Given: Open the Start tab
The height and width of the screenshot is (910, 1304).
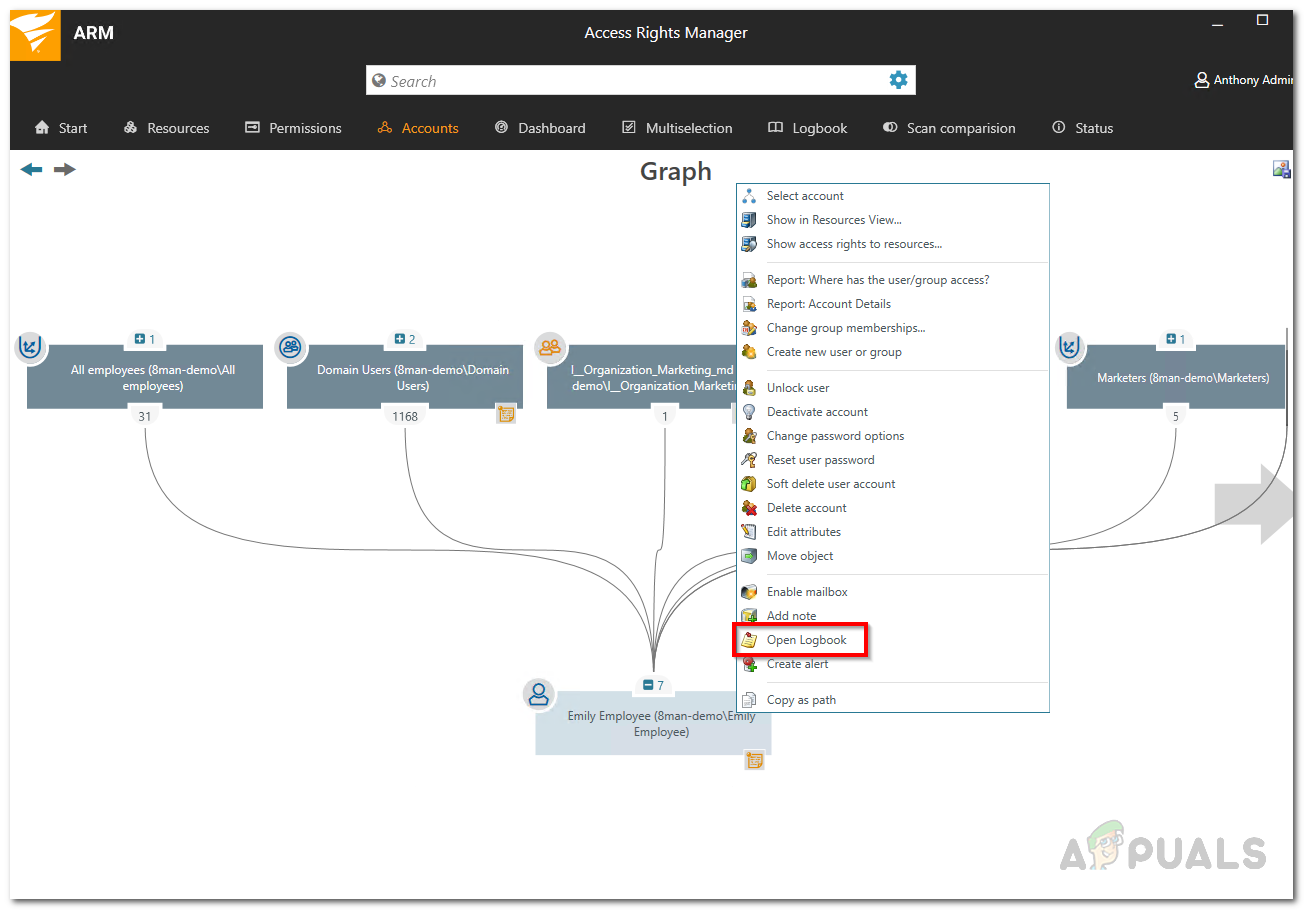Looking at the screenshot, I should [61, 128].
